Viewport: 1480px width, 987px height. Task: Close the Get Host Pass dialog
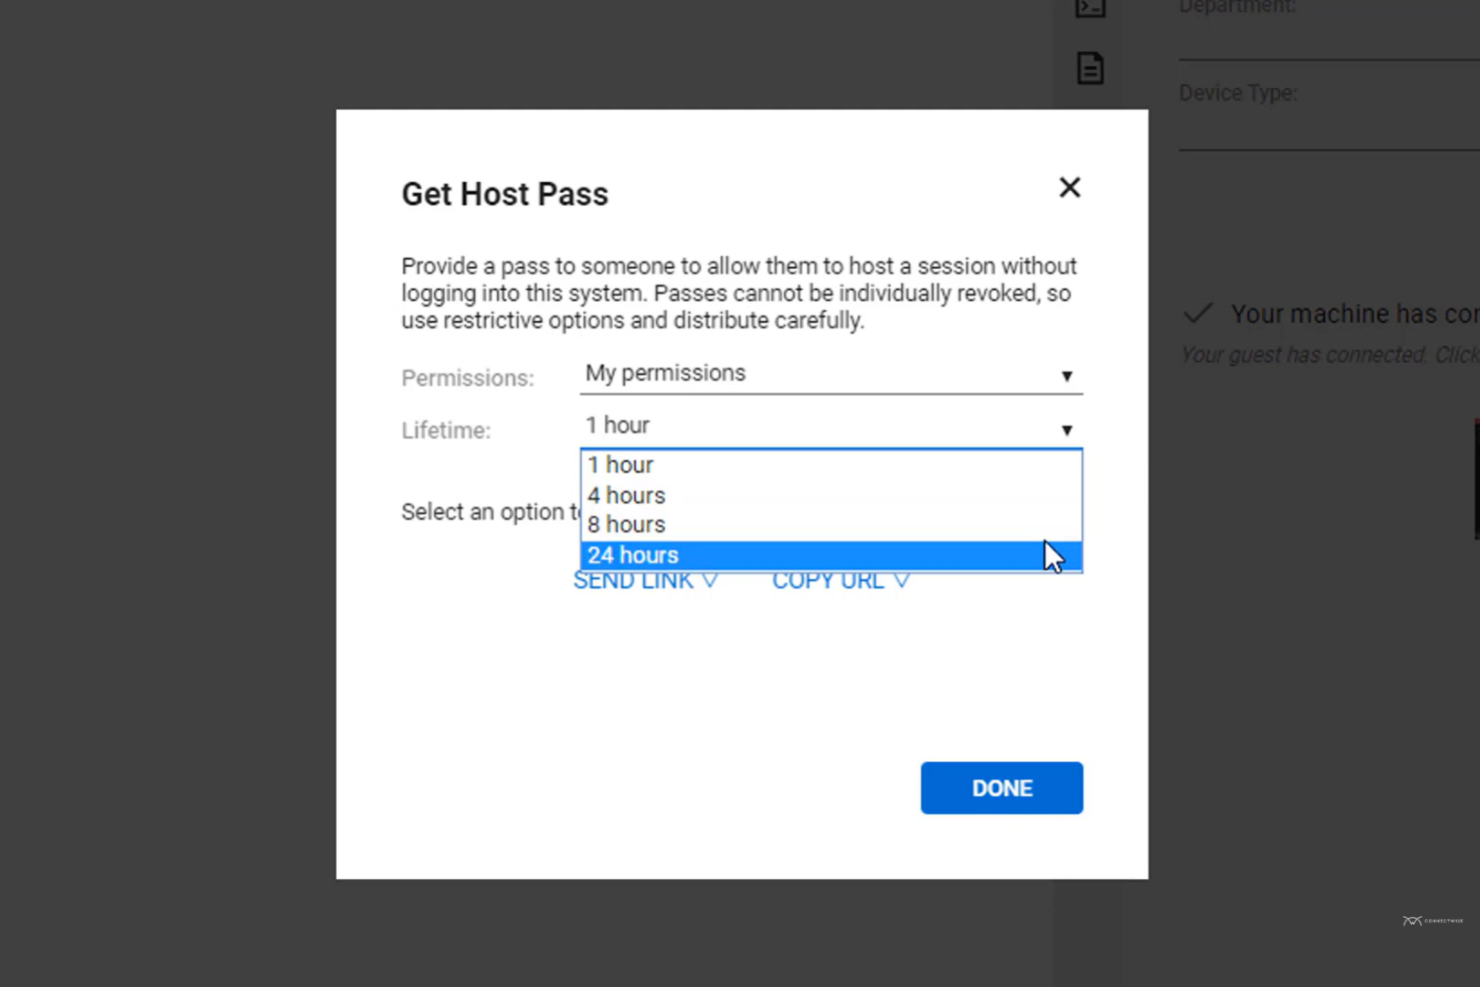(x=1069, y=188)
